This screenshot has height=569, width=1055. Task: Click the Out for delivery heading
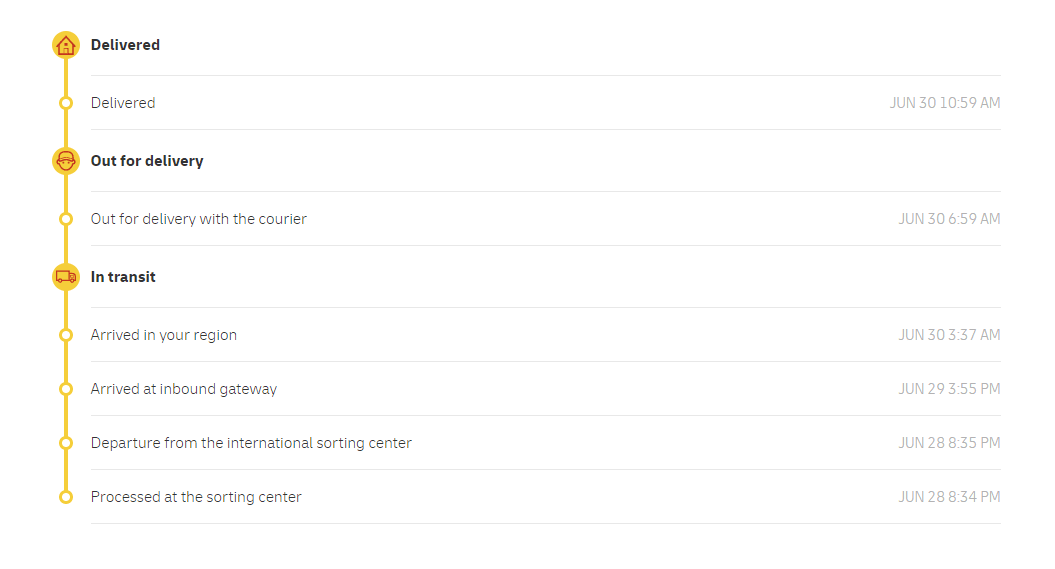tap(147, 161)
